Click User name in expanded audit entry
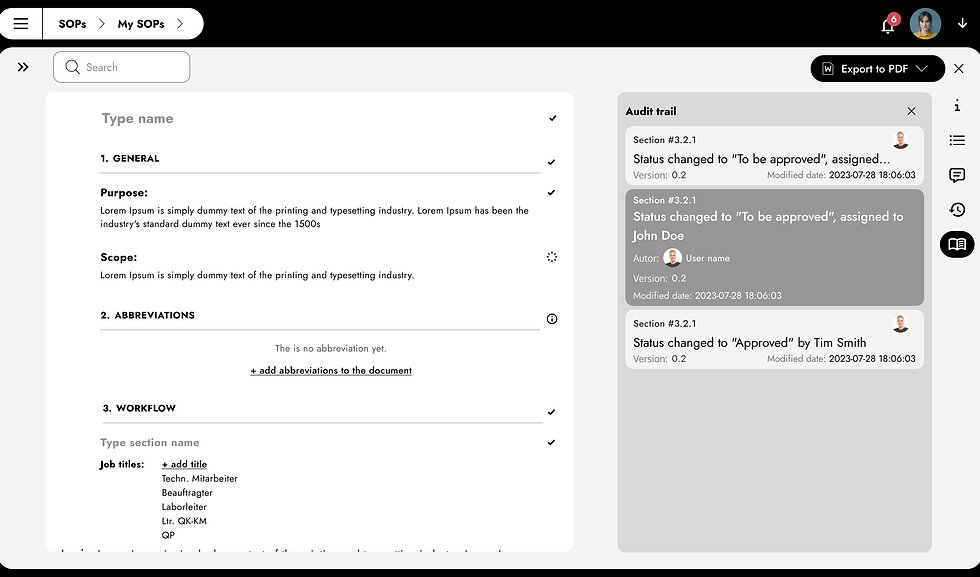This screenshot has height=577, width=980. pos(708,258)
